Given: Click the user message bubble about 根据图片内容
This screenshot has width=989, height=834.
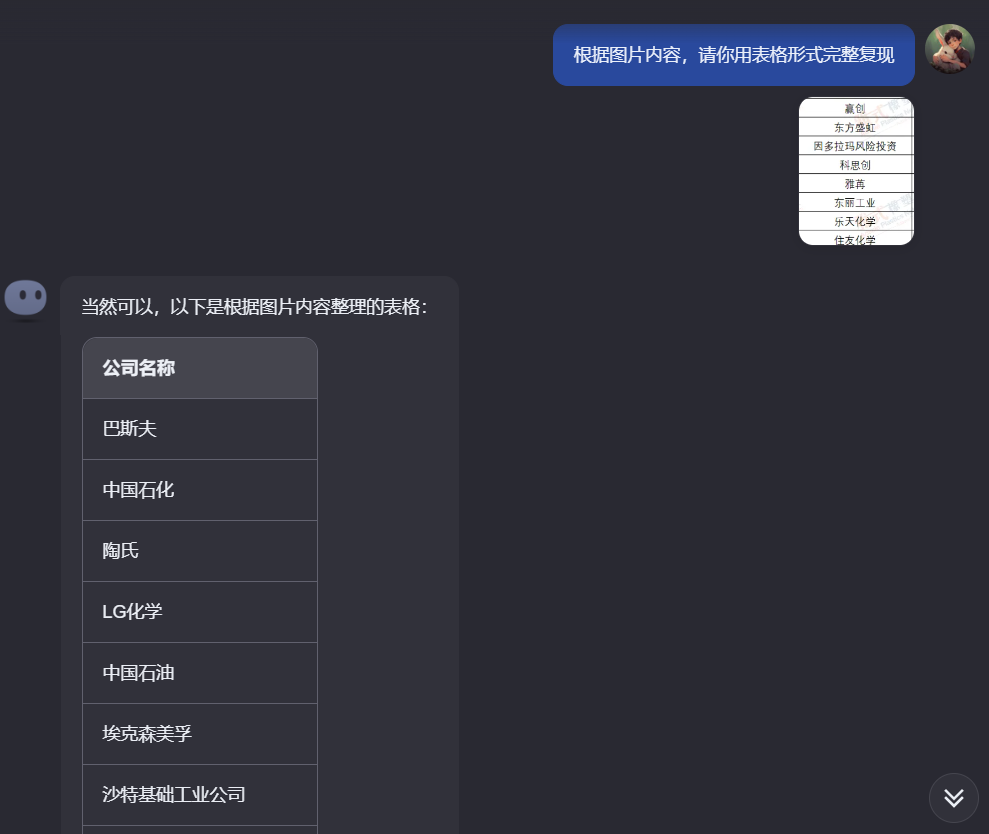Looking at the screenshot, I should click(x=734, y=55).
